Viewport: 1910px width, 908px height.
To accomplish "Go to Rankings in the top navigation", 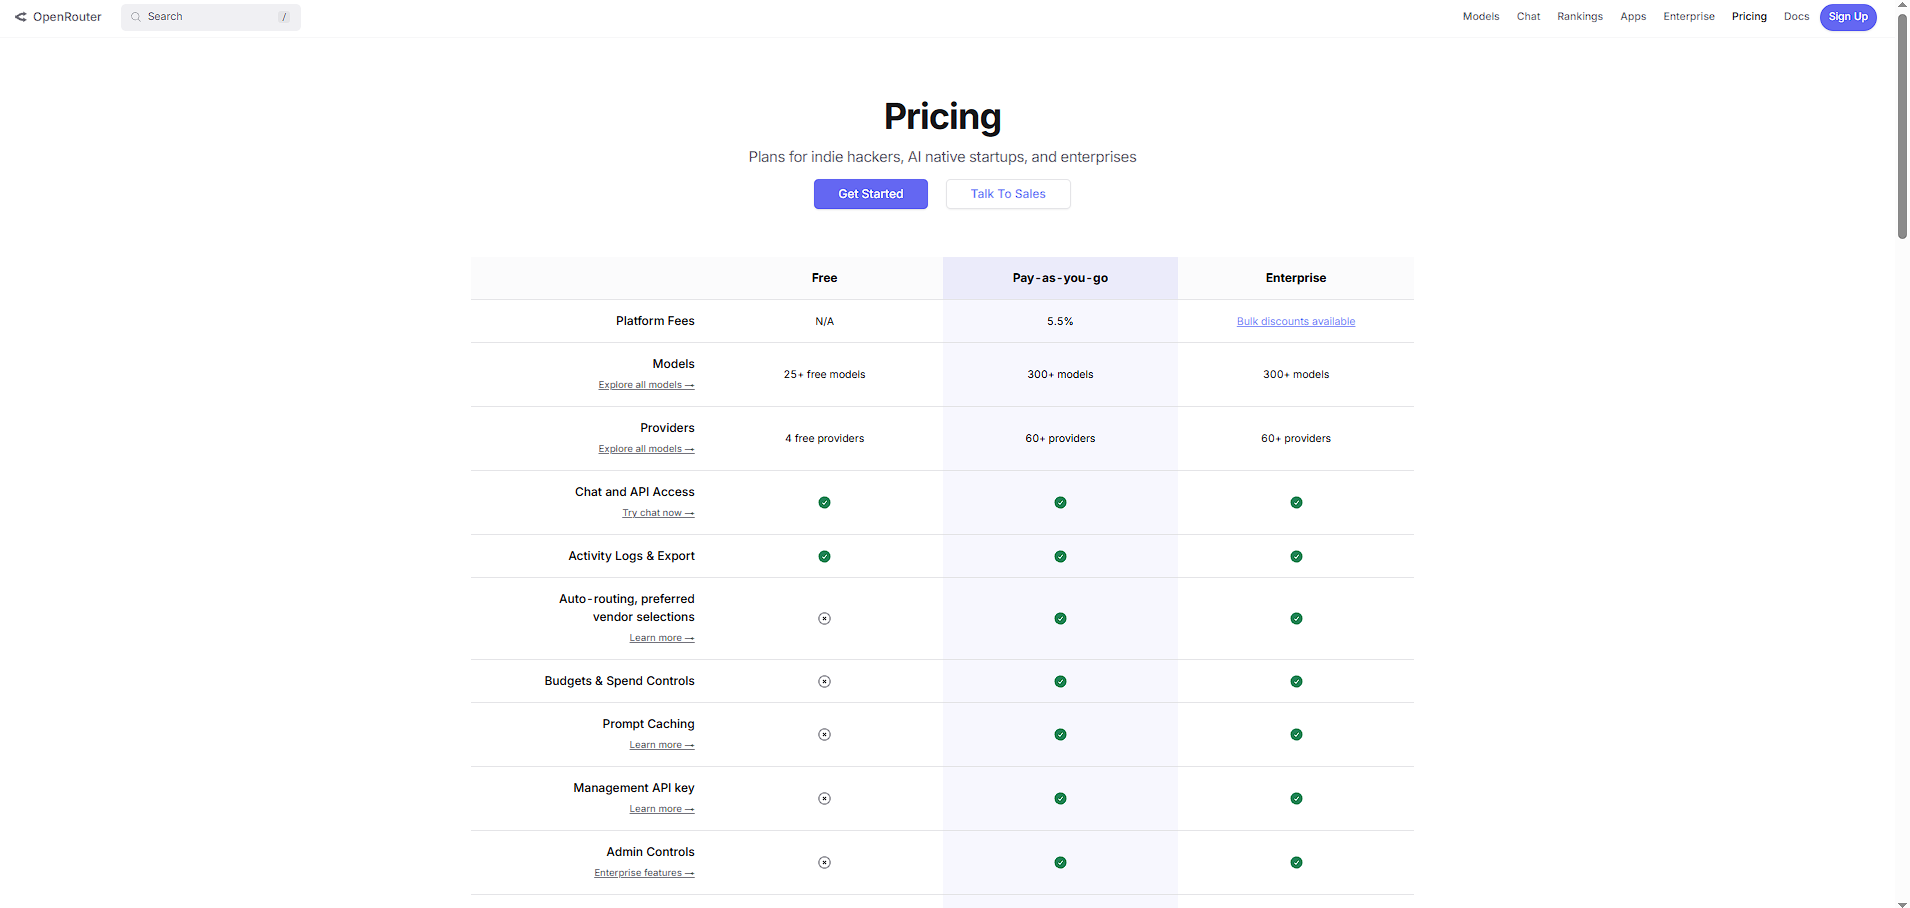I will click(1579, 17).
